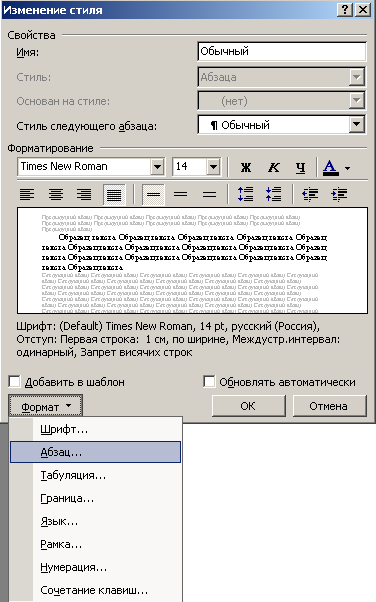
Task: Set 1.5 line spacing
Action: tap(181, 194)
